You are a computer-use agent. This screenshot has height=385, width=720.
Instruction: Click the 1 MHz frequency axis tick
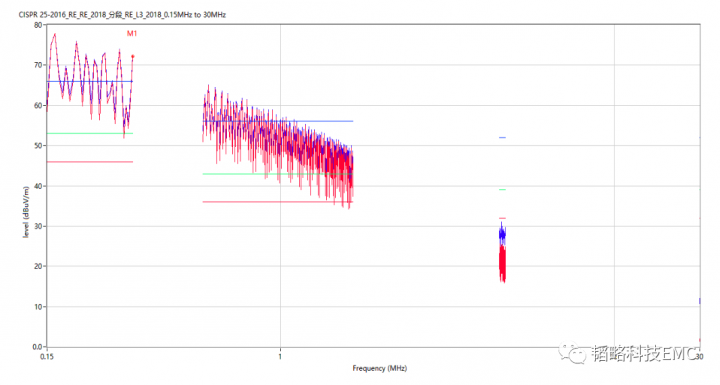[280, 356]
